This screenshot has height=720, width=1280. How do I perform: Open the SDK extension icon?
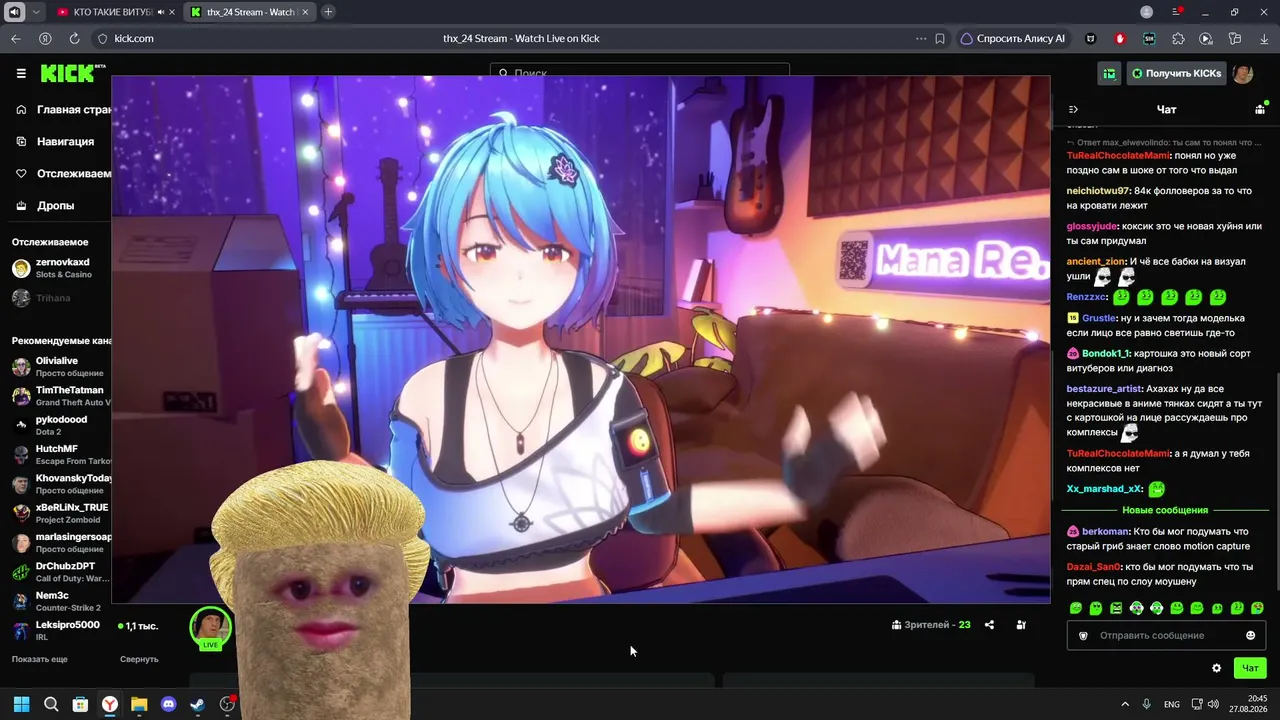[1149, 39]
